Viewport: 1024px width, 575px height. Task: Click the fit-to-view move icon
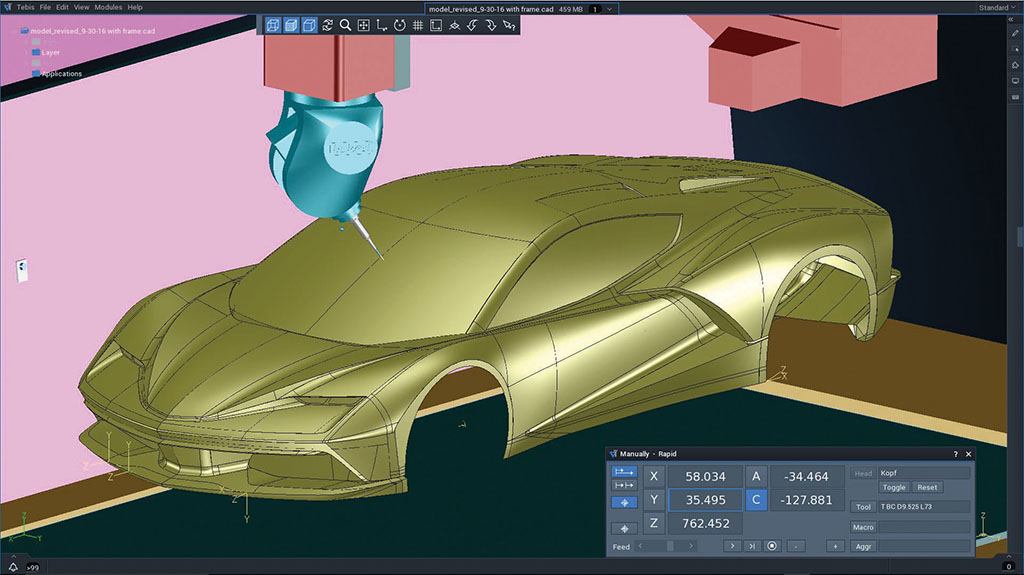(x=364, y=25)
